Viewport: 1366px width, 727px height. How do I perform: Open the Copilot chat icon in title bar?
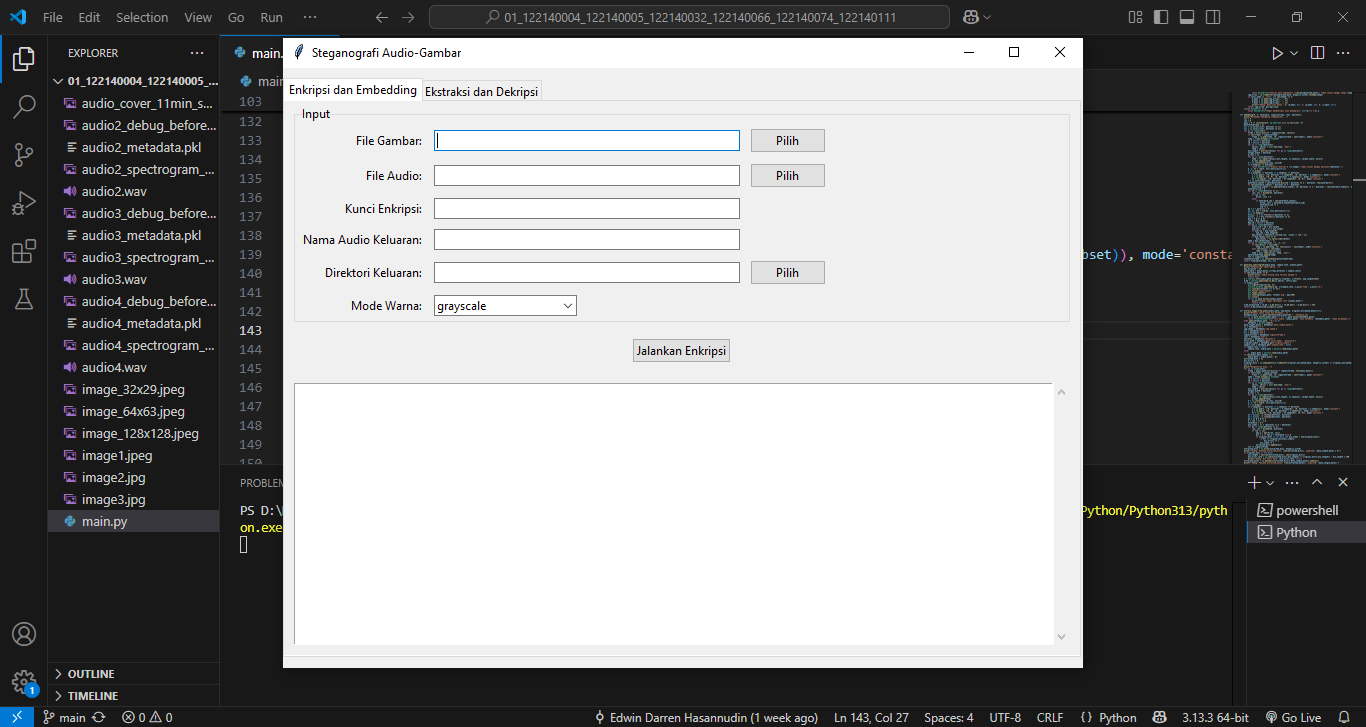[970, 17]
